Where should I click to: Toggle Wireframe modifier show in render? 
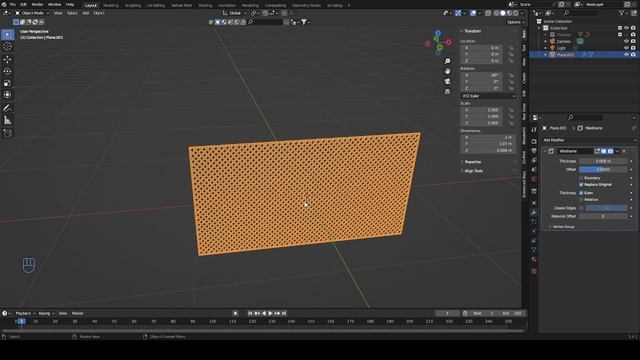(x=610, y=151)
